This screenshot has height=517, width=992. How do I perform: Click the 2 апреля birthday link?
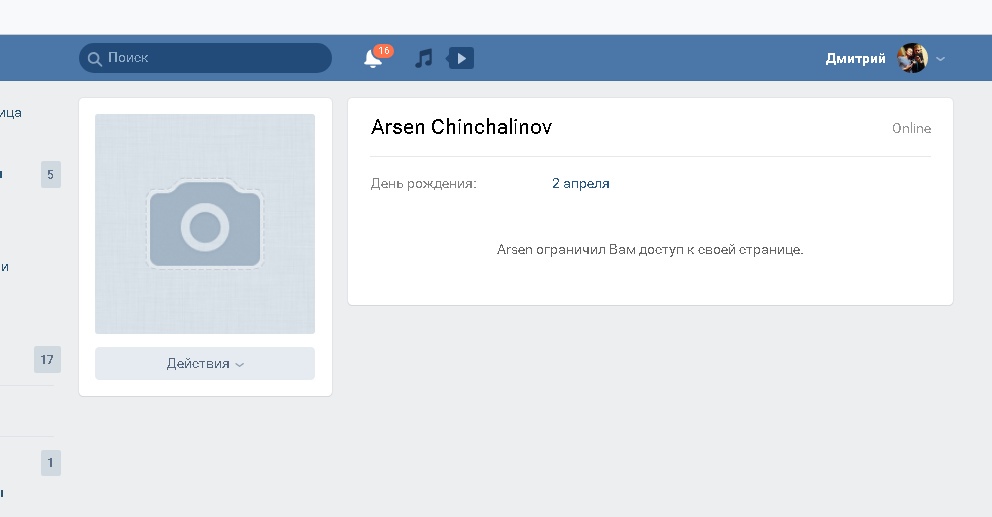click(580, 183)
